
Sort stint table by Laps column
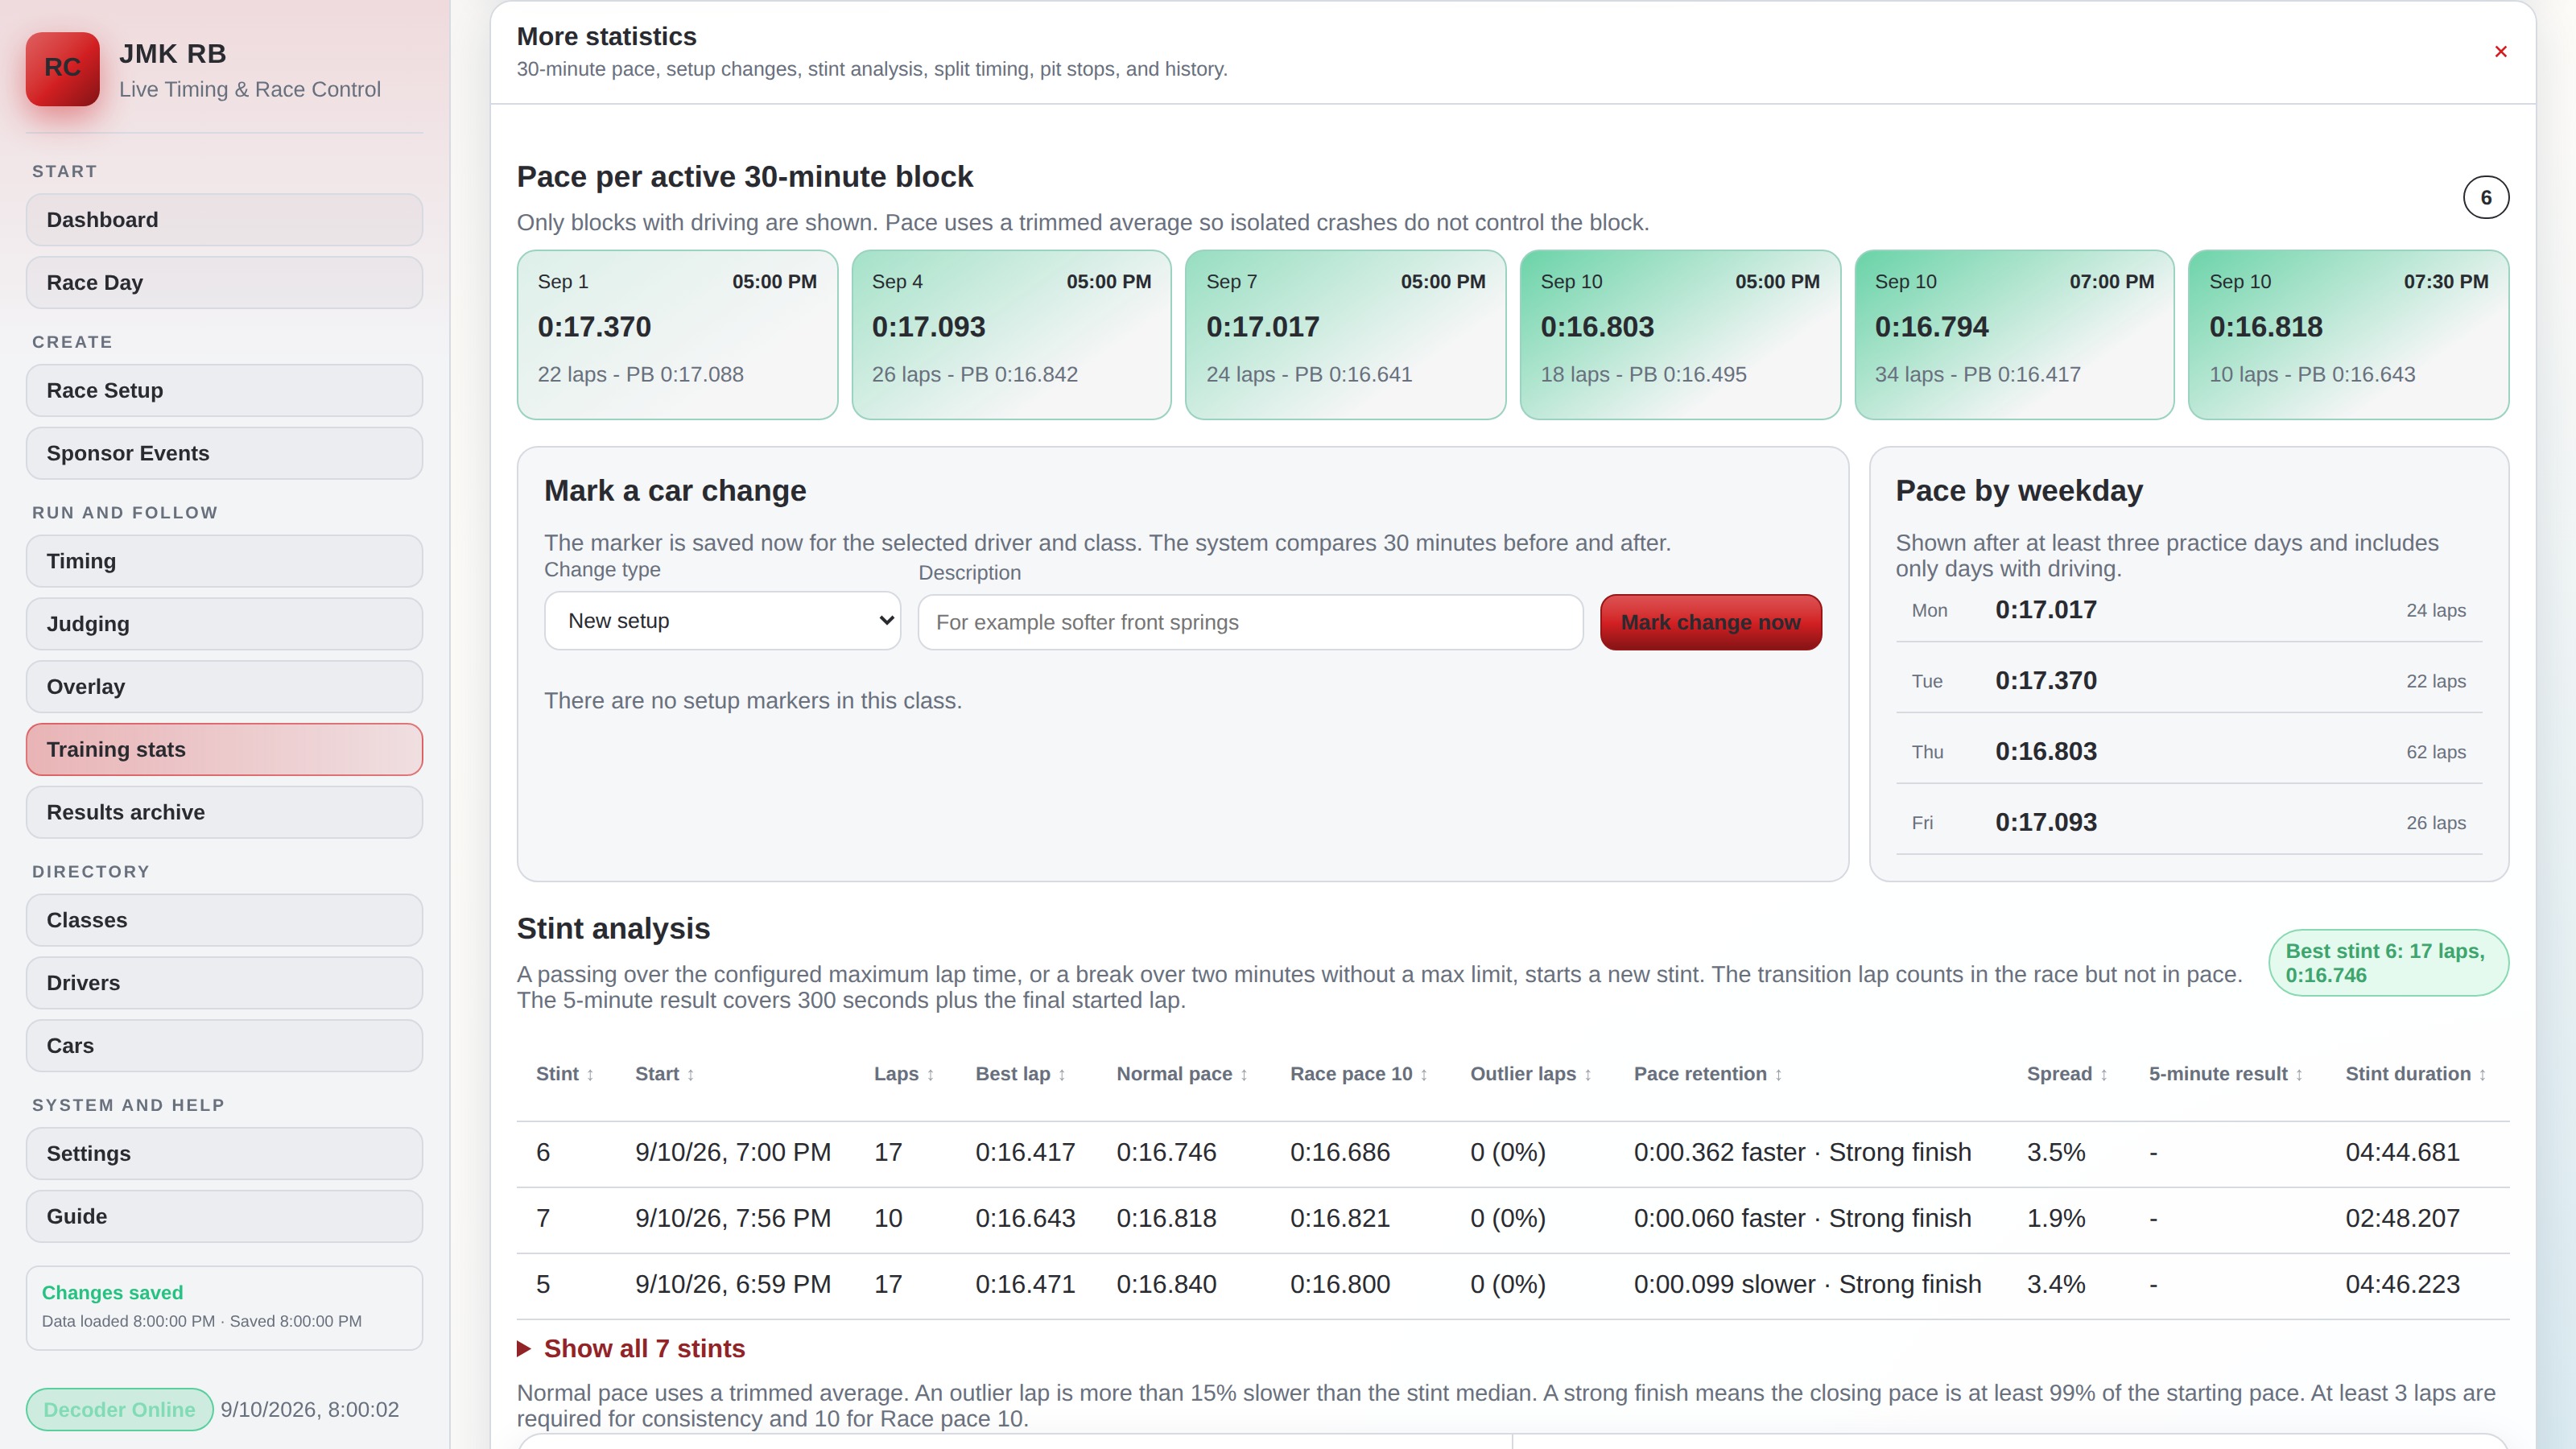pos(904,1074)
